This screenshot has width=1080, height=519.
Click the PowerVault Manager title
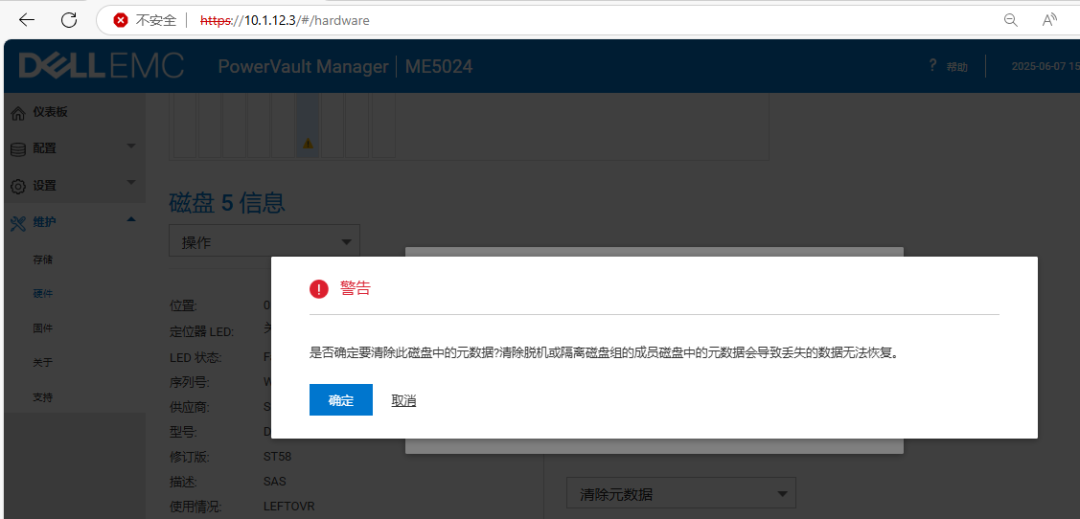tap(303, 67)
